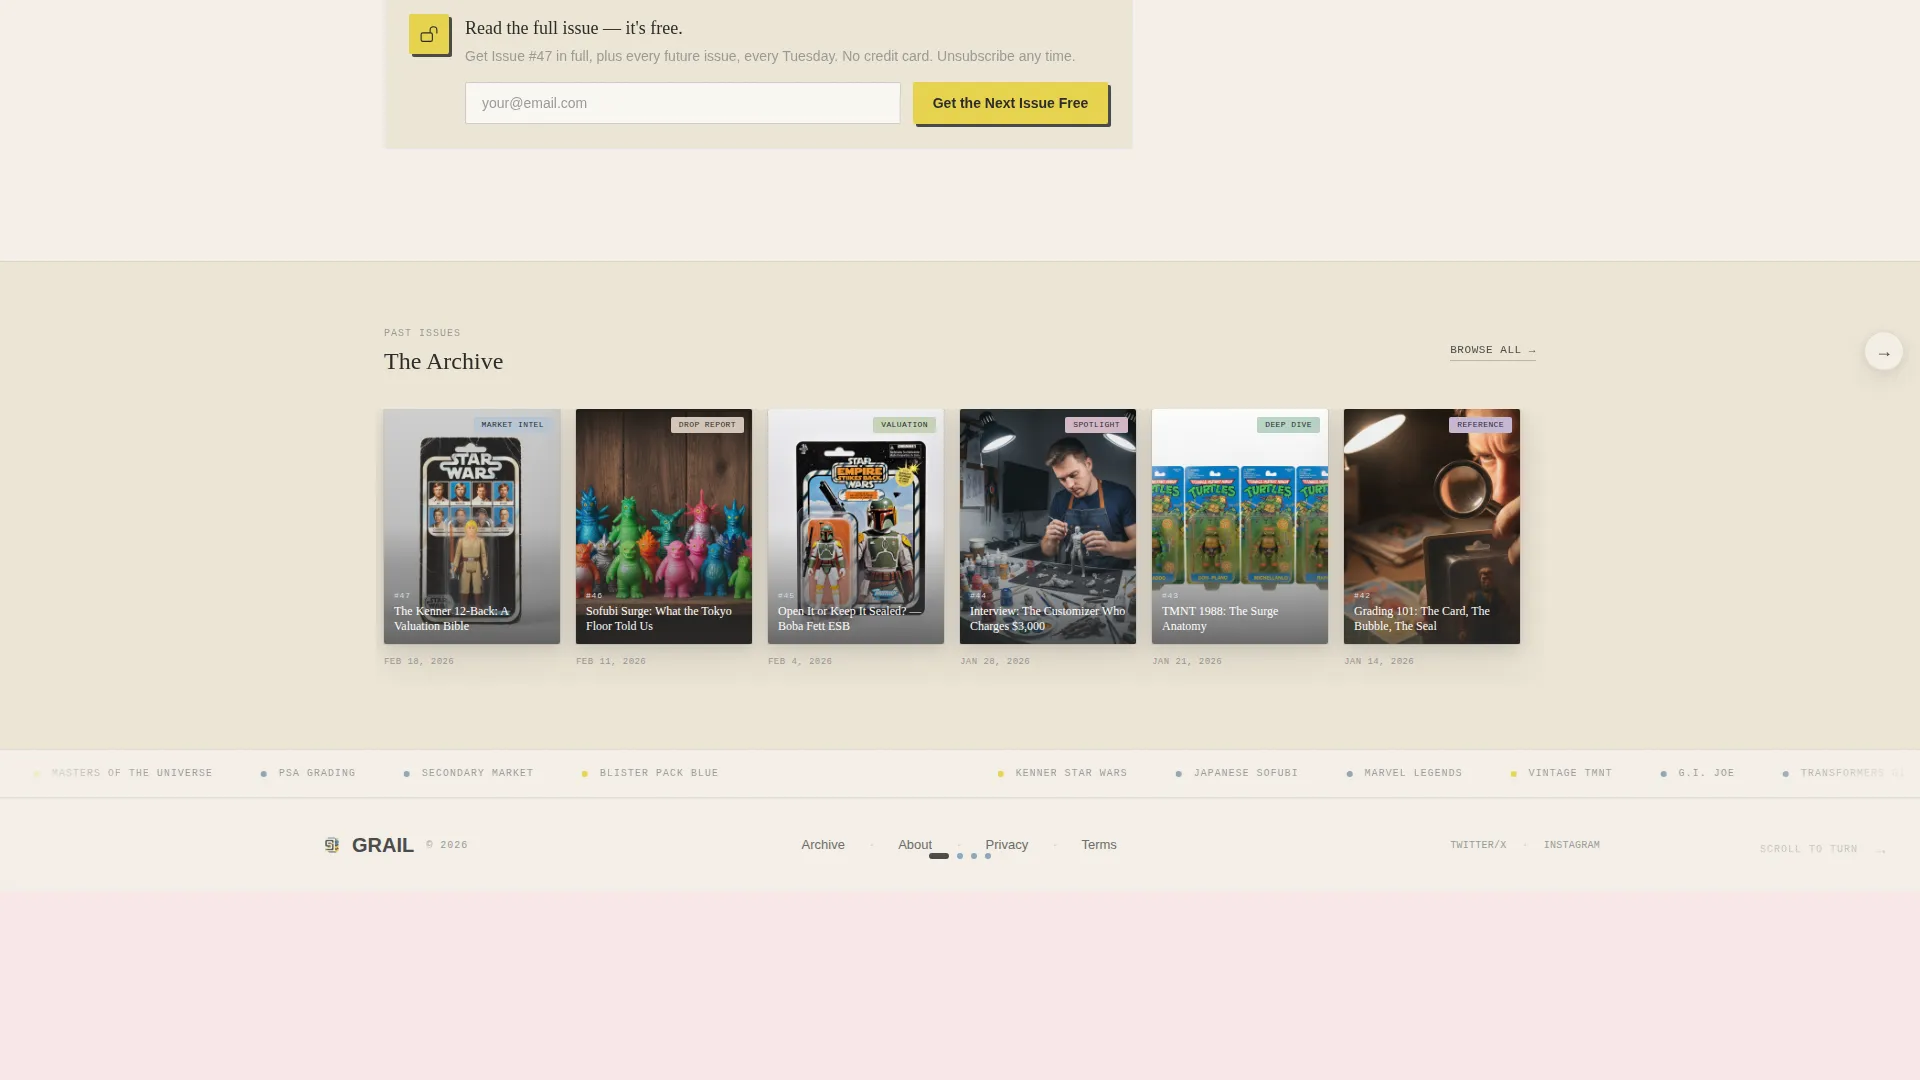Click the yellow unlock icon beside the signup heading
Image resolution: width=1920 pixels, height=1080 pixels.
click(x=429, y=34)
